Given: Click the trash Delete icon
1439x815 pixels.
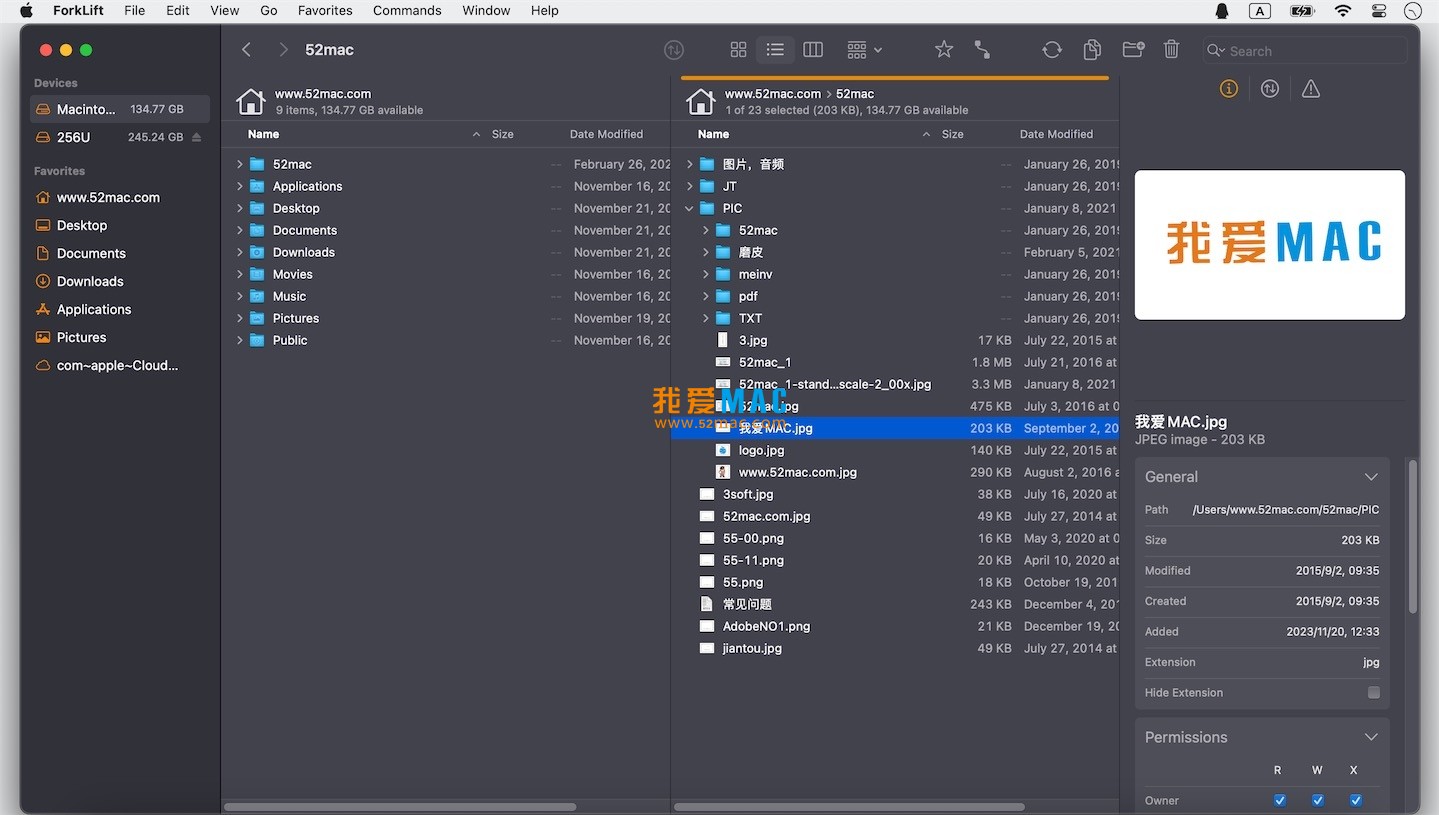Looking at the screenshot, I should pyautogui.click(x=1172, y=50).
